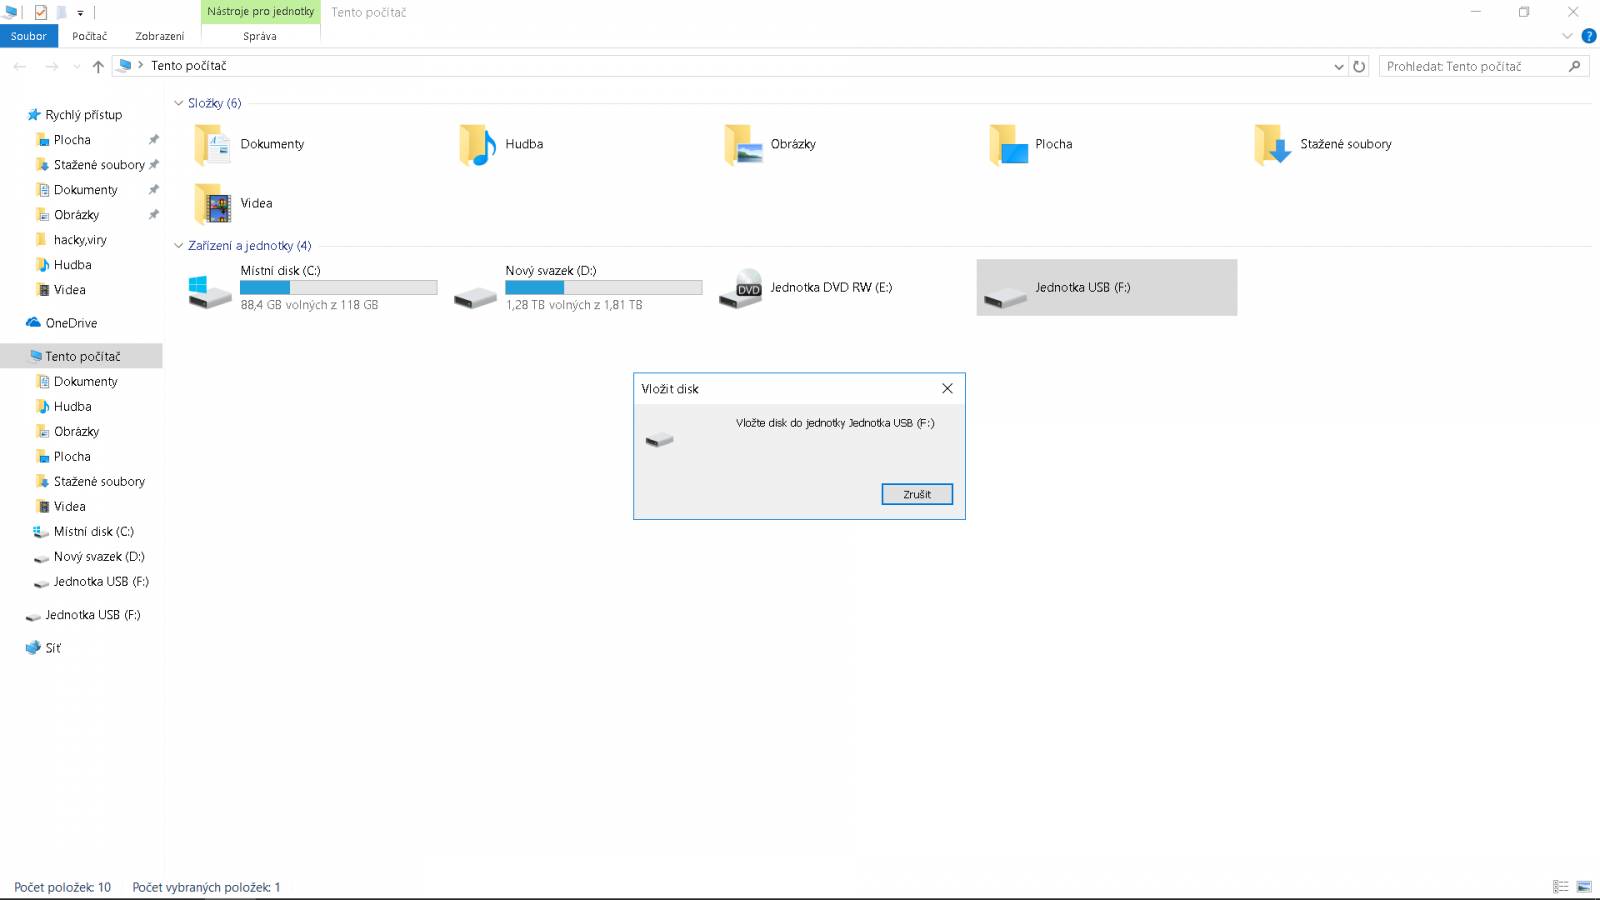Collapse the Složky (6) group
This screenshot has height=900, width=1600.
(179, 103)
